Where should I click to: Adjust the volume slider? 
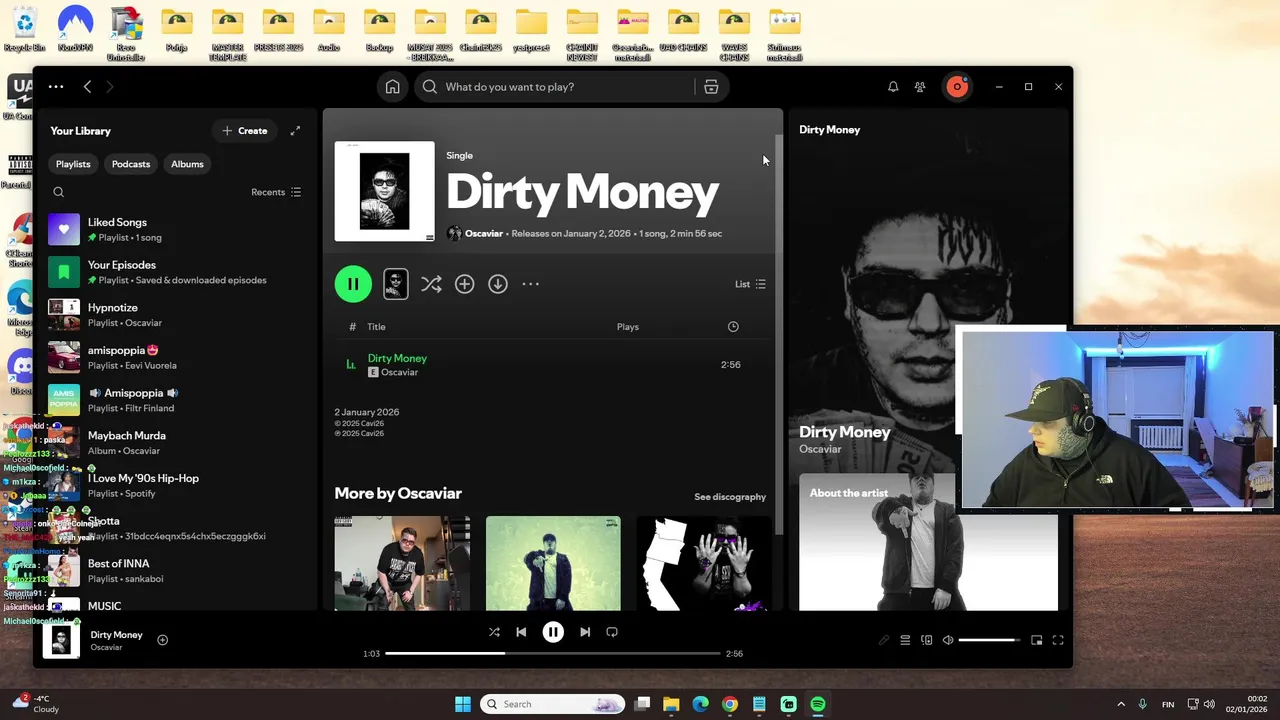click(990, 640)
